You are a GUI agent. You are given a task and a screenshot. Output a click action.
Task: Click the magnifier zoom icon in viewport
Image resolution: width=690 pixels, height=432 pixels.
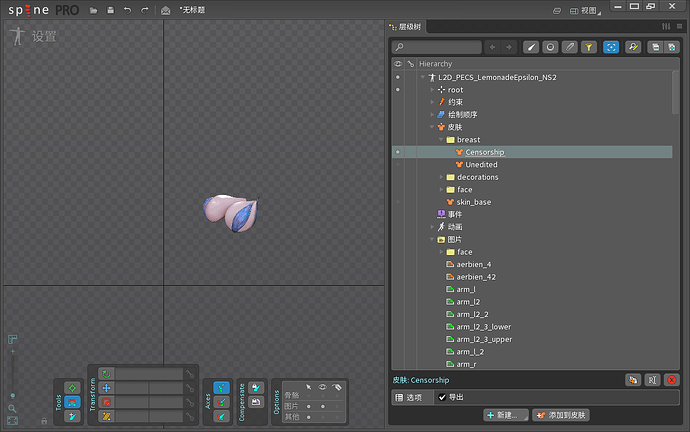[x=12, y=408]
